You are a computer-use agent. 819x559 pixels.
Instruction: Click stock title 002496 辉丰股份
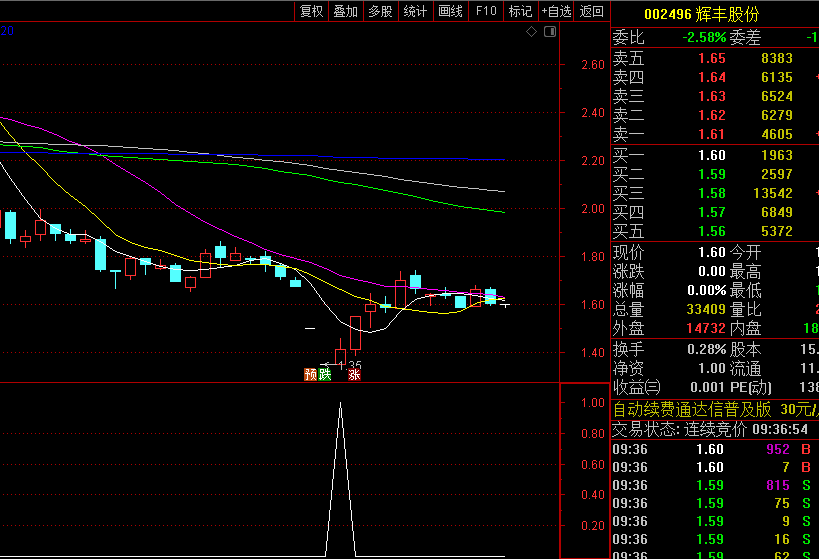(x=701, y=14)
